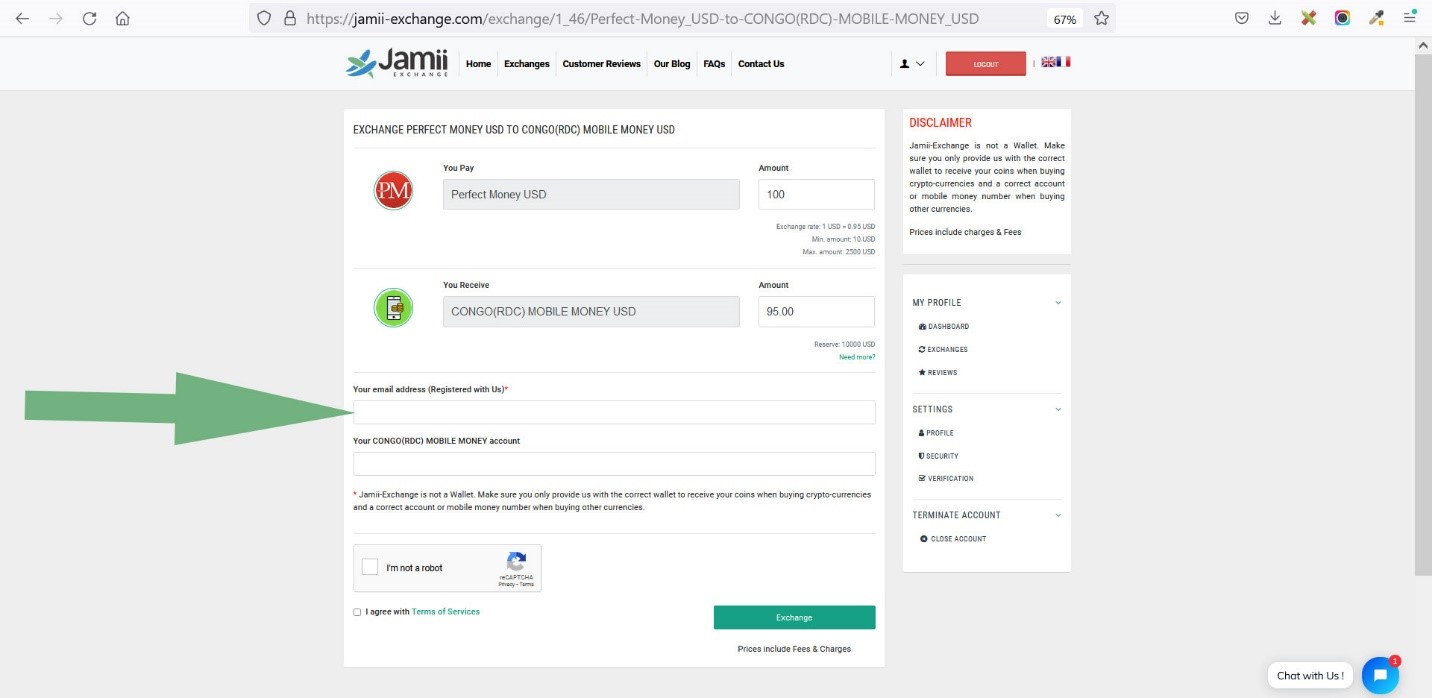Open the browser downloads panel

[1275, 18]
